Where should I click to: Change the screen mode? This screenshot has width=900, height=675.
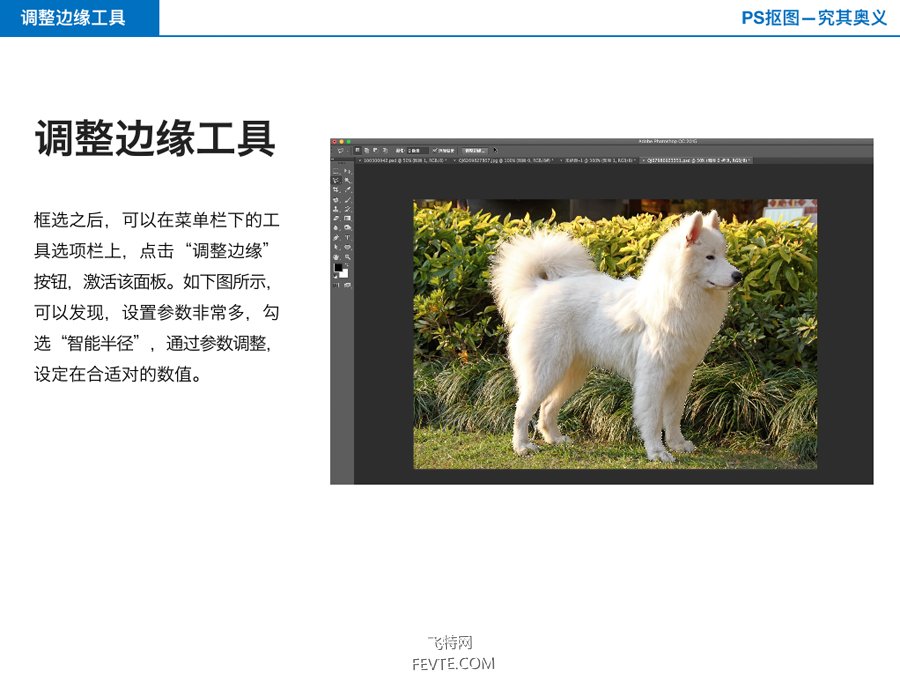click(x=347, y=285)
